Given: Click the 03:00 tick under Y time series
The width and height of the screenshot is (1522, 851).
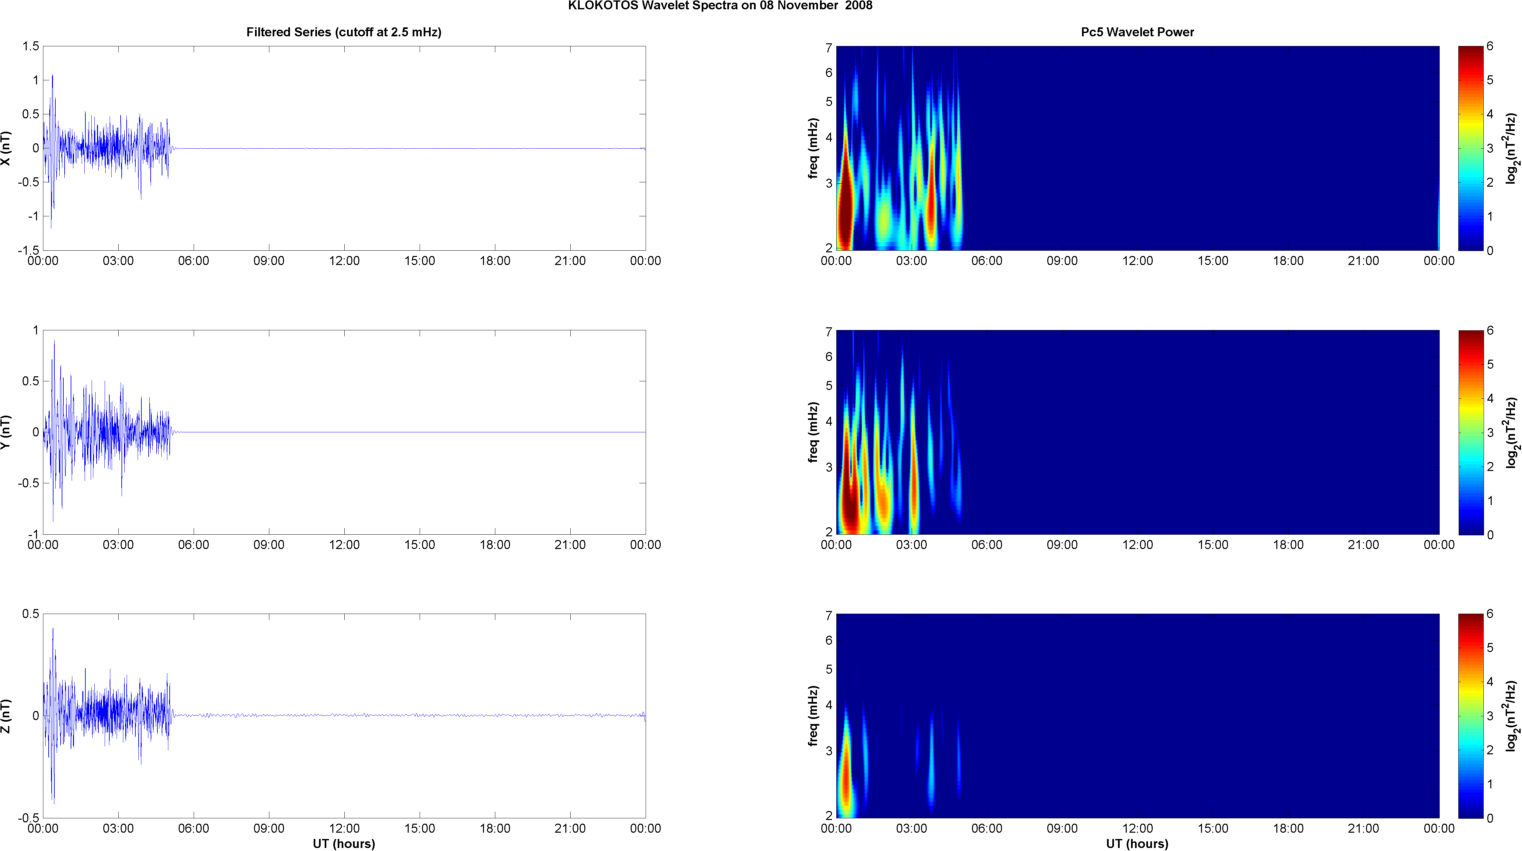Looking at the screenshot, I should [118, 545].
